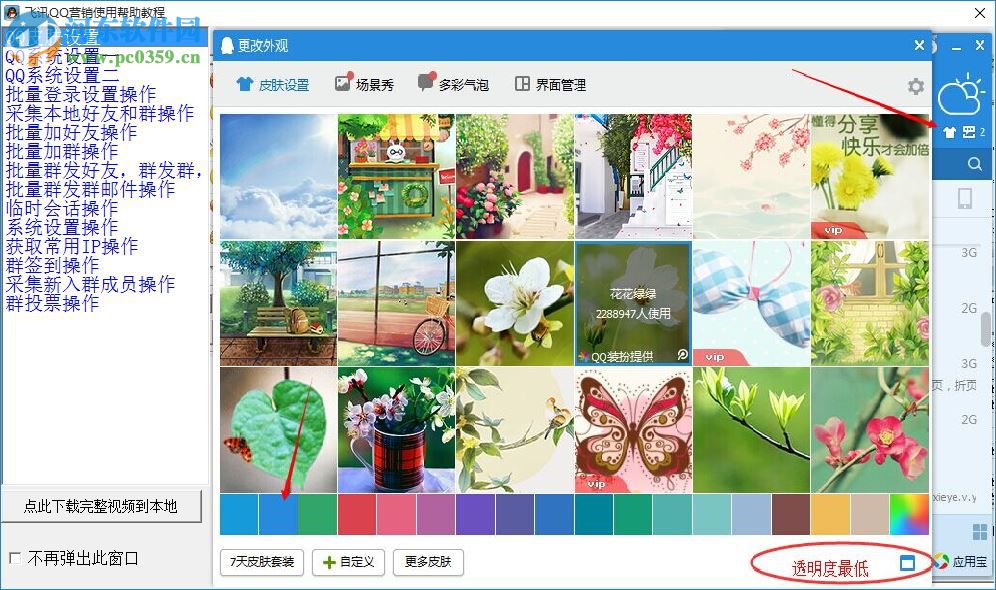Open 批量群发群邮件操作 link
The height and width of the screenshot is (590, 996).
90,189
